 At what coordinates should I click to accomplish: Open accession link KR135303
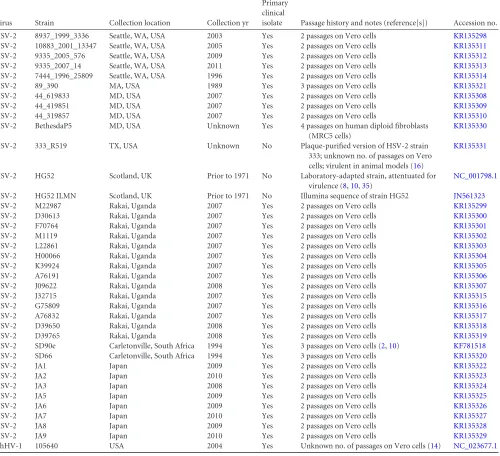(x=470, y=246)
